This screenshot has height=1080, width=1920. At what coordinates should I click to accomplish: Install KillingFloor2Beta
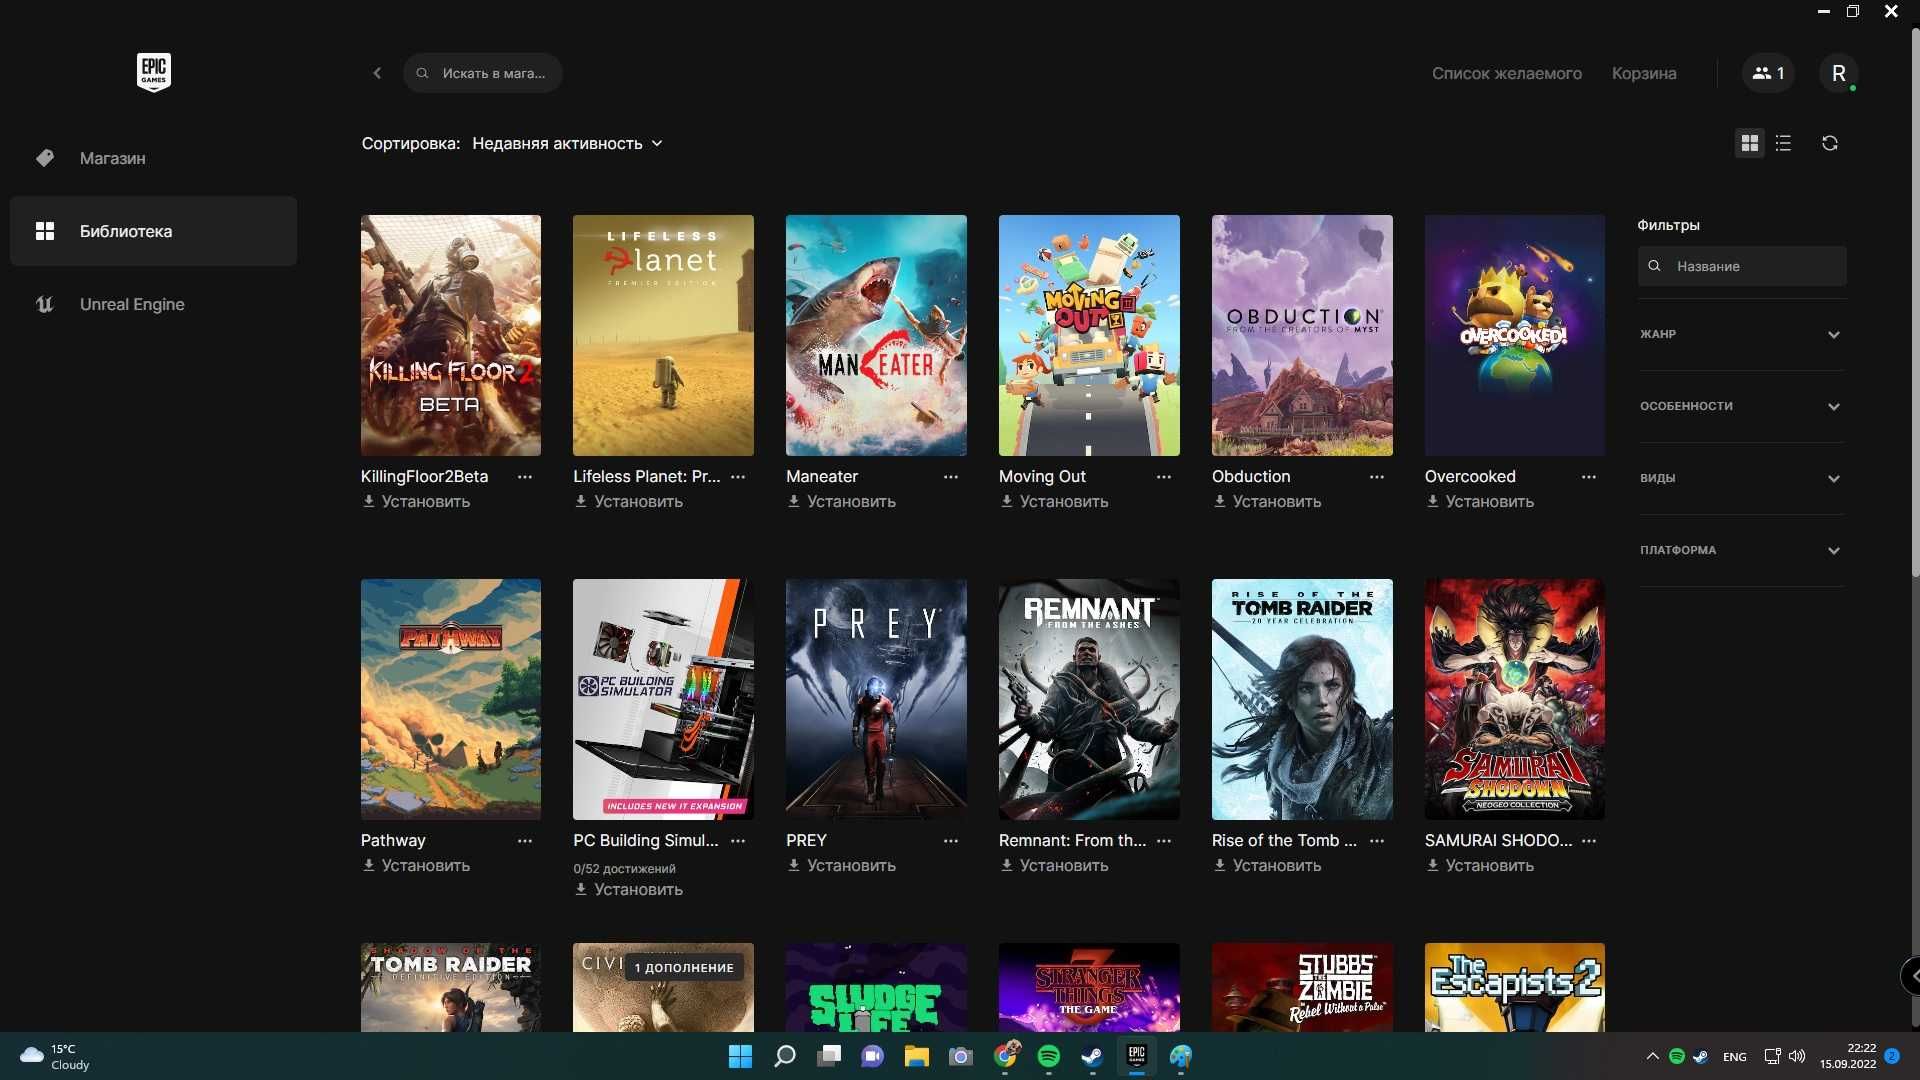click(416, 502)
